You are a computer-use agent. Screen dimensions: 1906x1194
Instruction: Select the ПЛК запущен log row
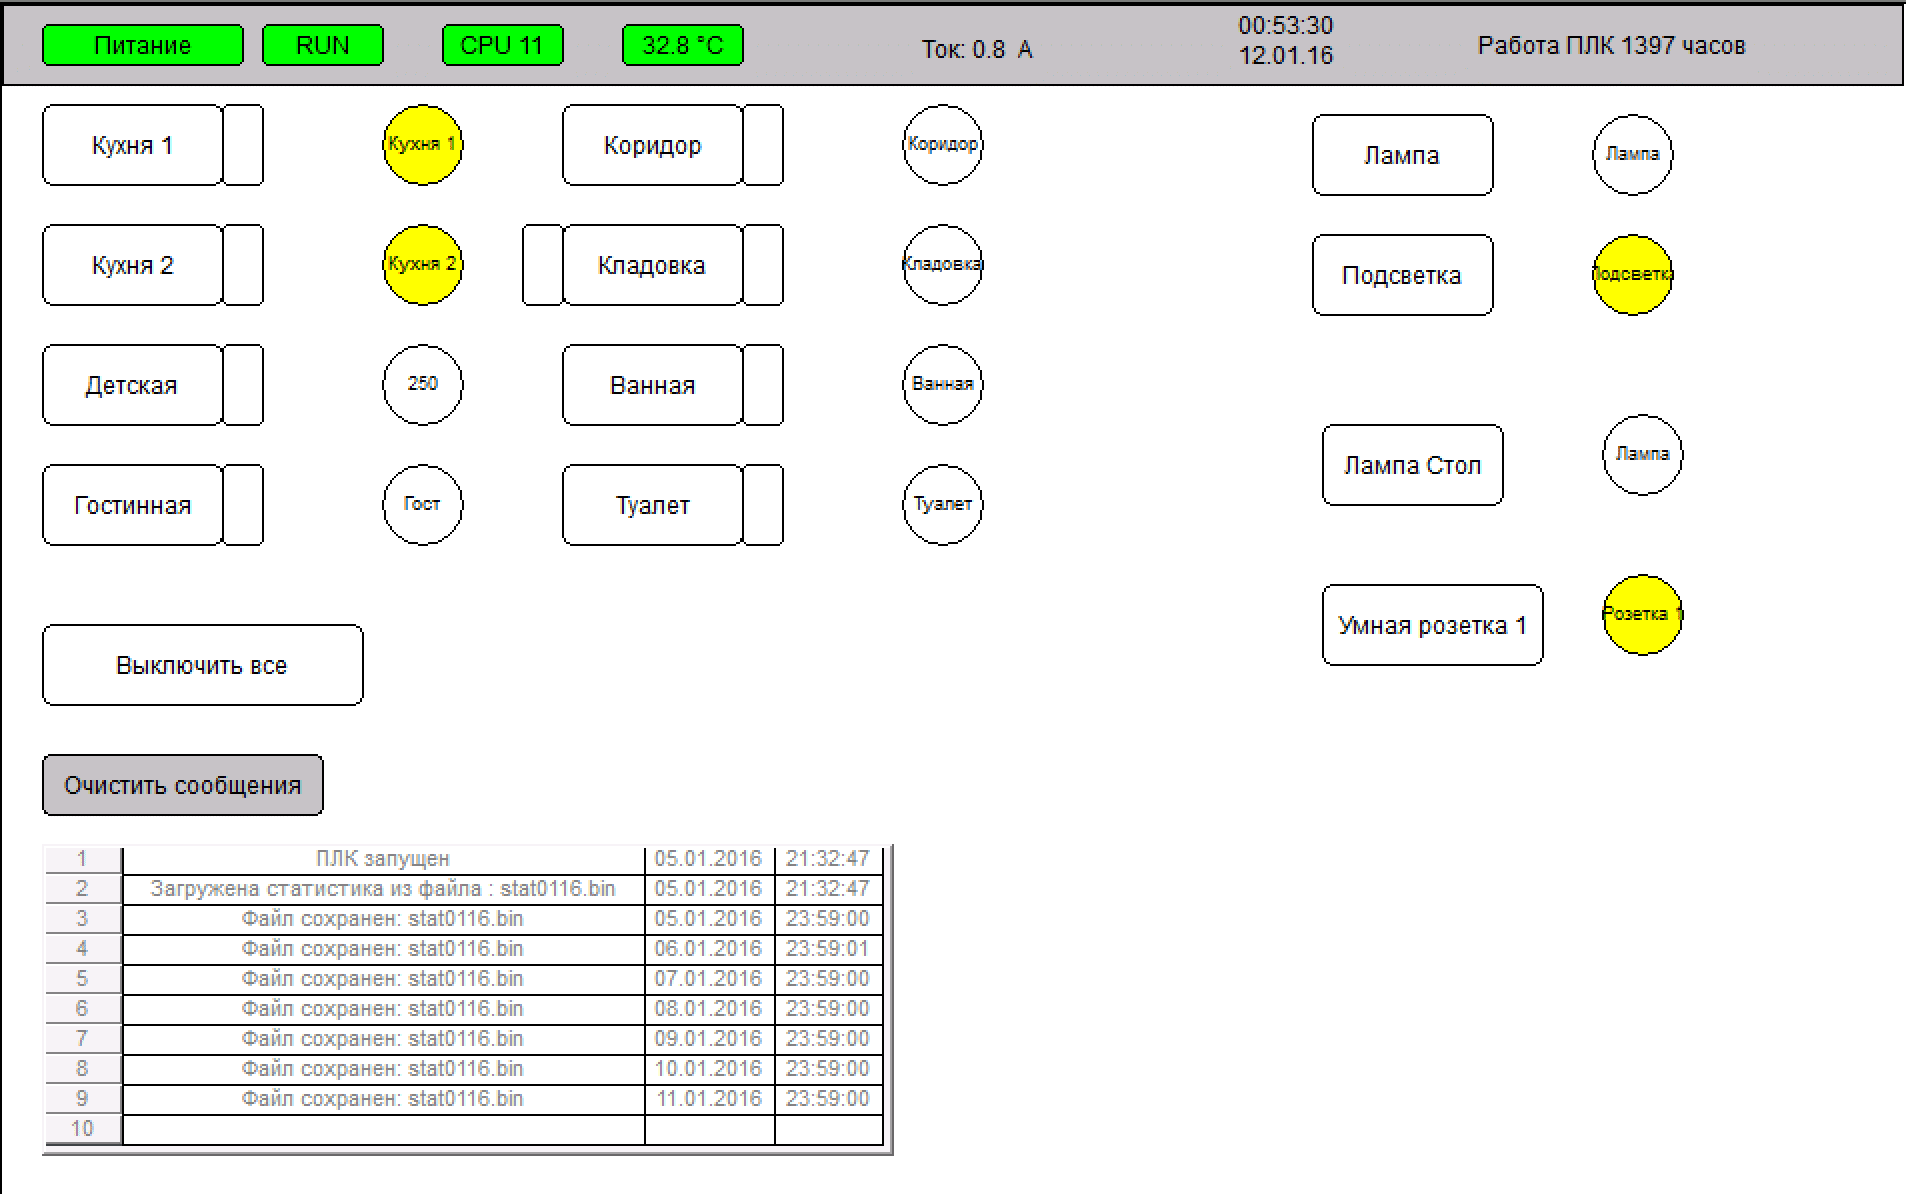click(x=383, y=859)
